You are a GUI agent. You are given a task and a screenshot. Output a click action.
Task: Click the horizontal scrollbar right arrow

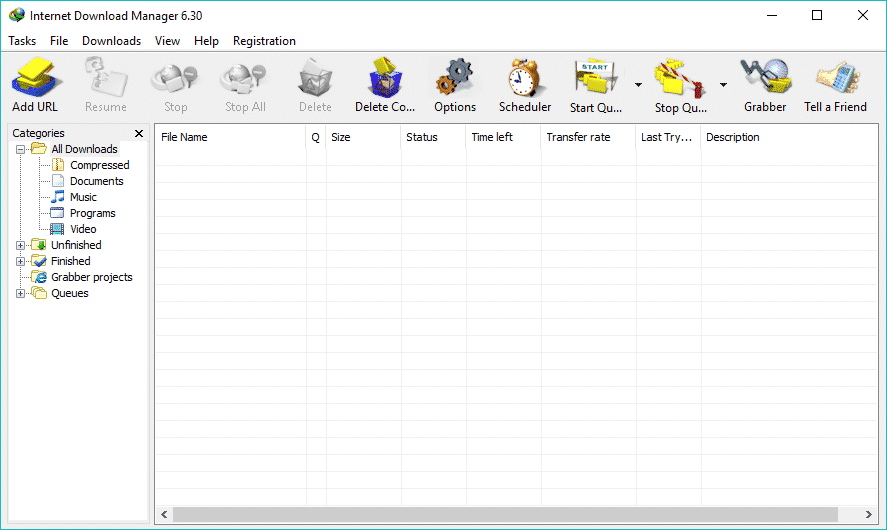click(x=868, y=514)
